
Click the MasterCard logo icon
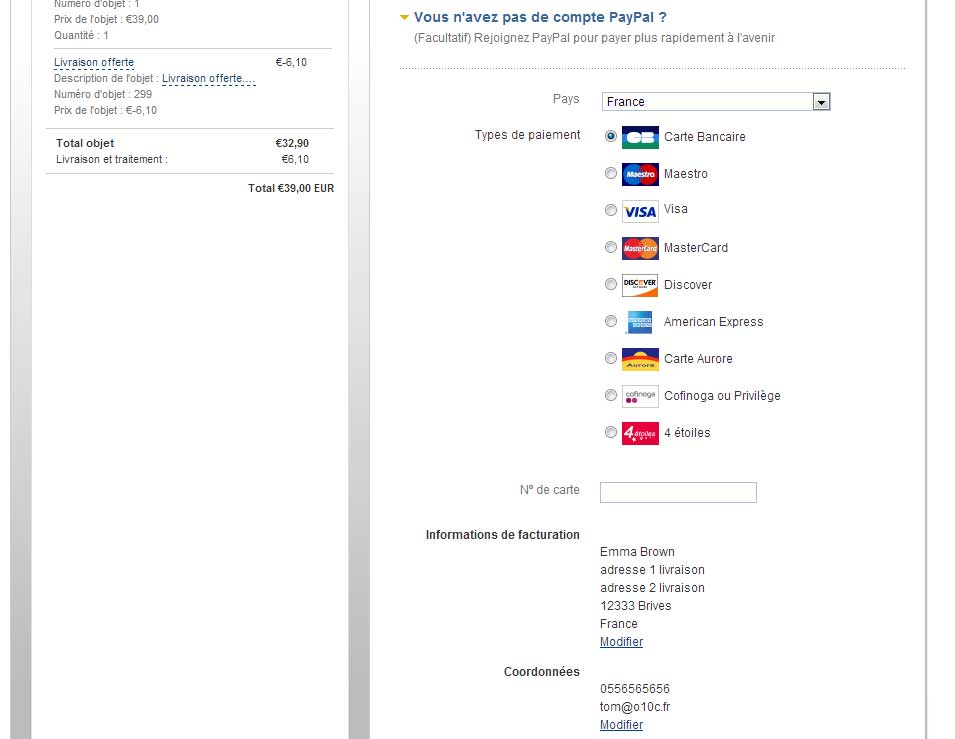tap(640, 248)
